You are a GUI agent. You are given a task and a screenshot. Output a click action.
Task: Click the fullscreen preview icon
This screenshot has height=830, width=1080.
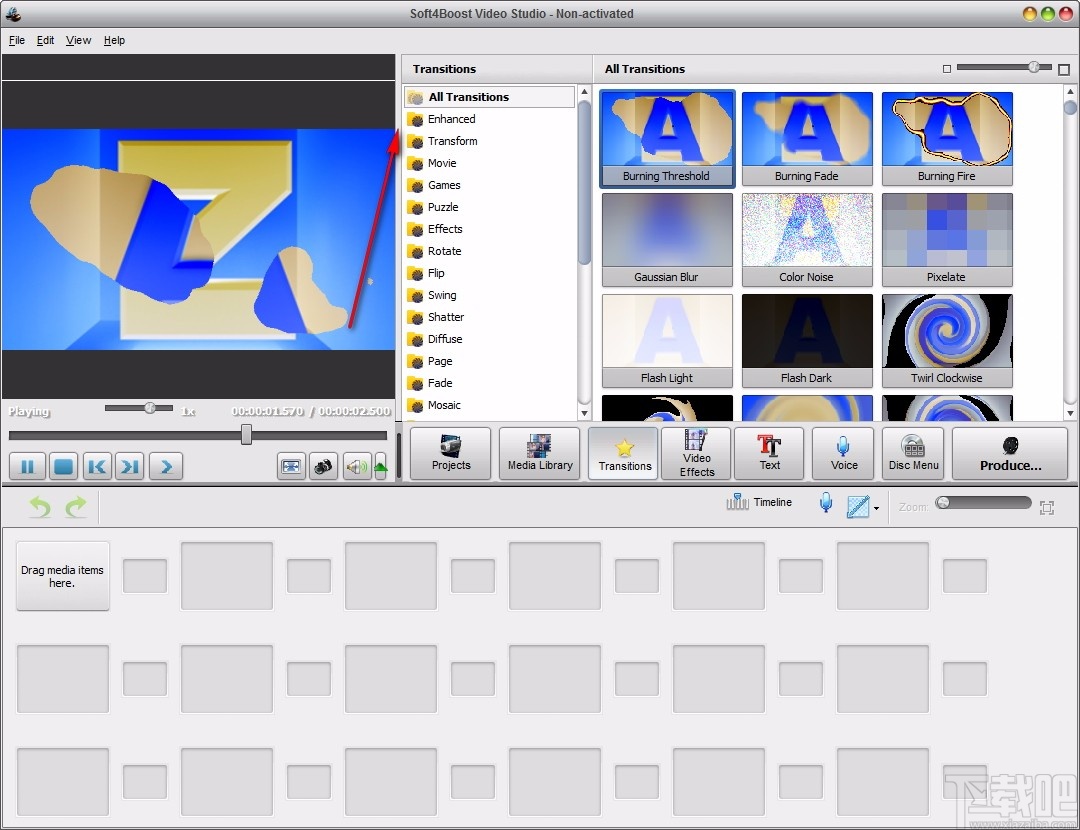coord(291,466)
